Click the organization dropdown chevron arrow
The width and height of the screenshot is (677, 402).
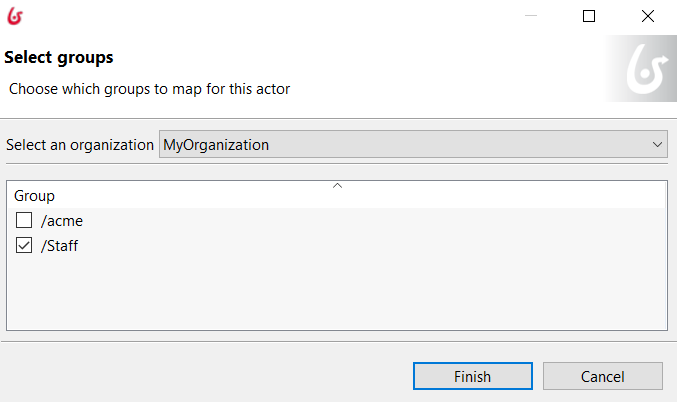657,144
